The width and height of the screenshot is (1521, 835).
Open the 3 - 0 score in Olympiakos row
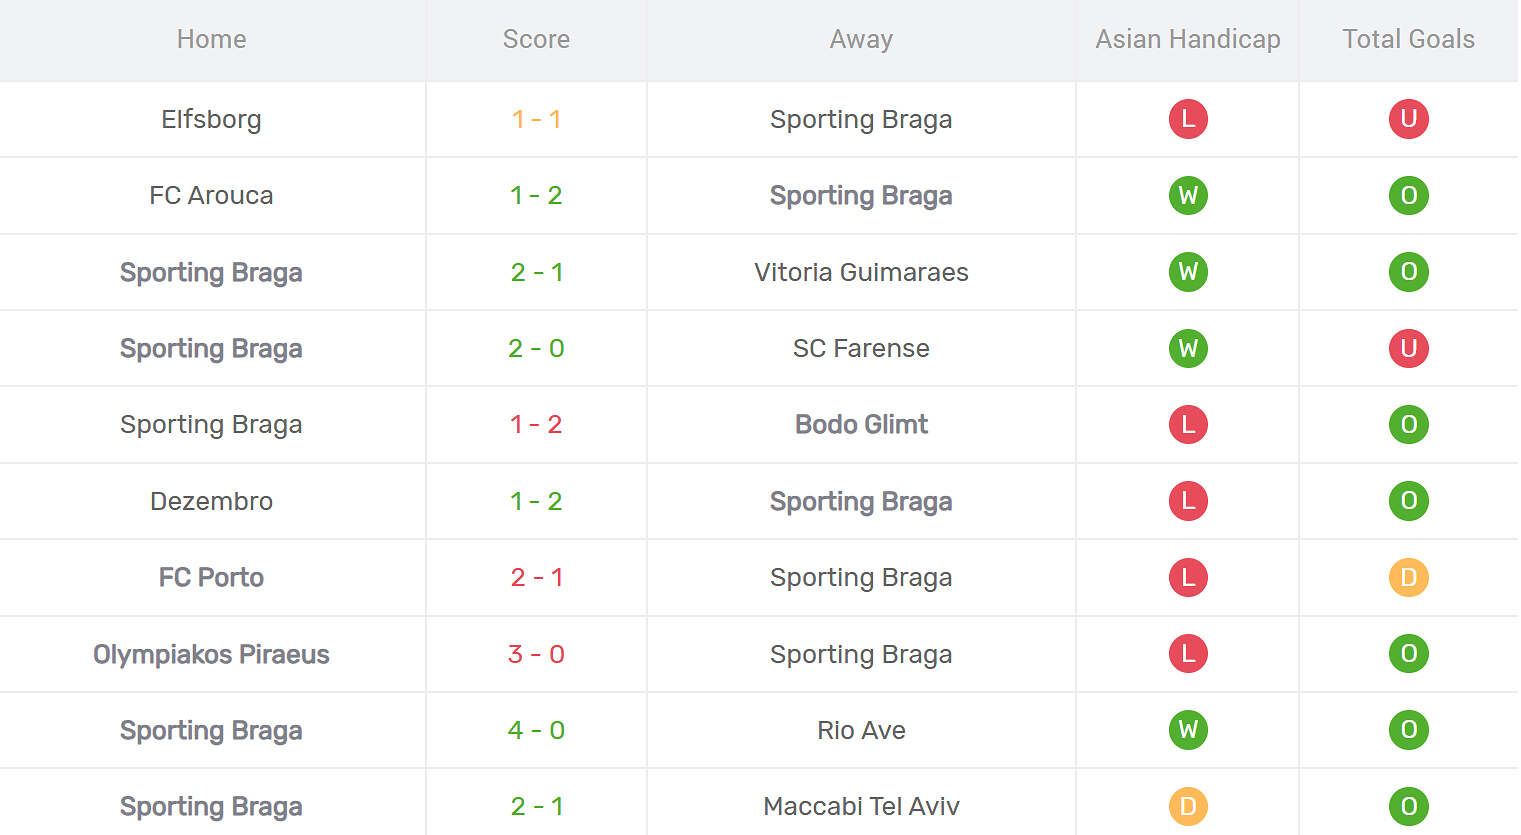(536, 654)
